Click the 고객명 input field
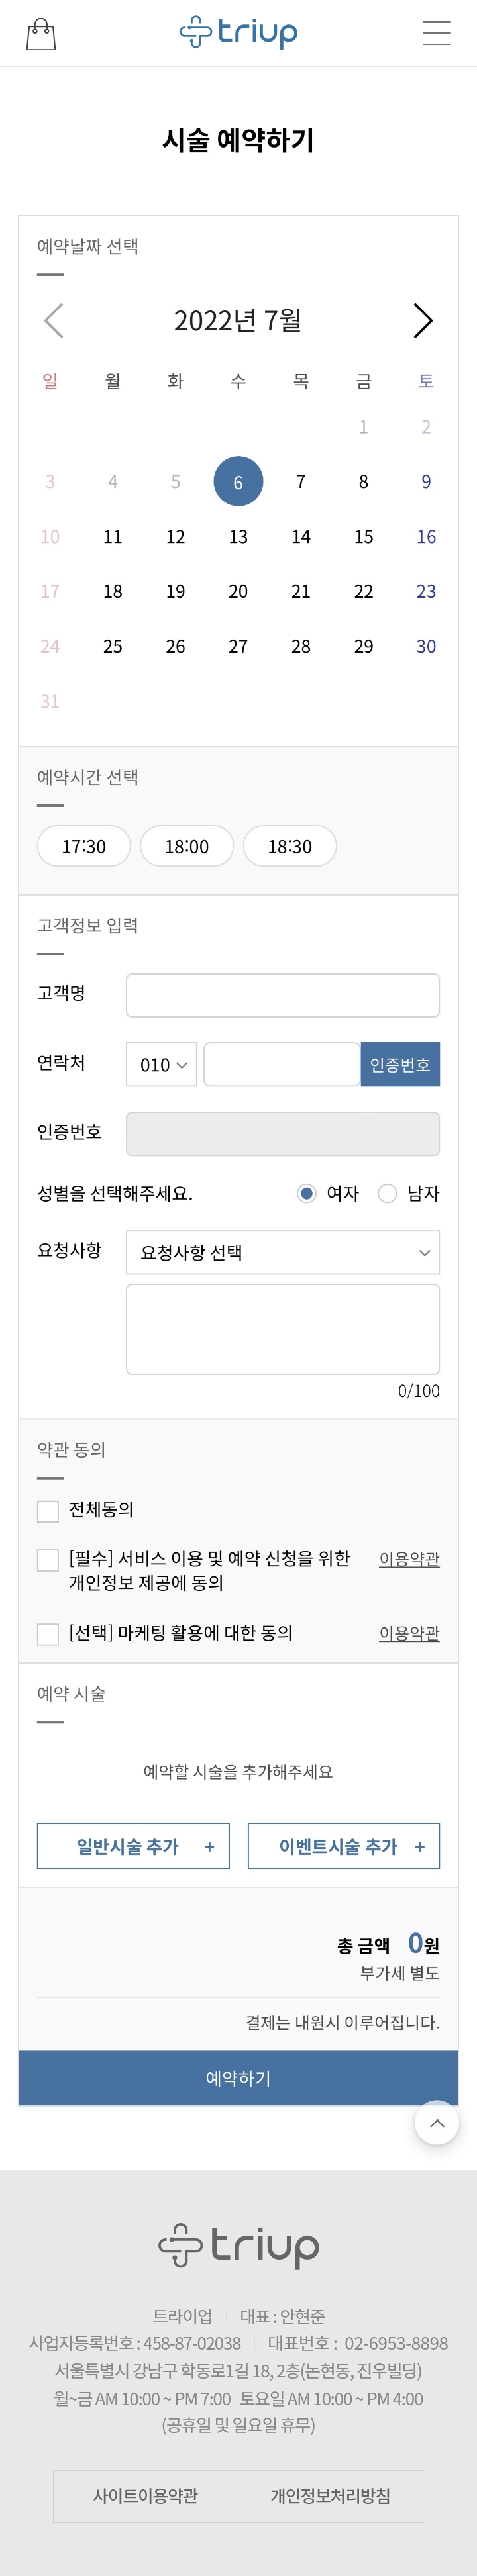 click(283, 995)
